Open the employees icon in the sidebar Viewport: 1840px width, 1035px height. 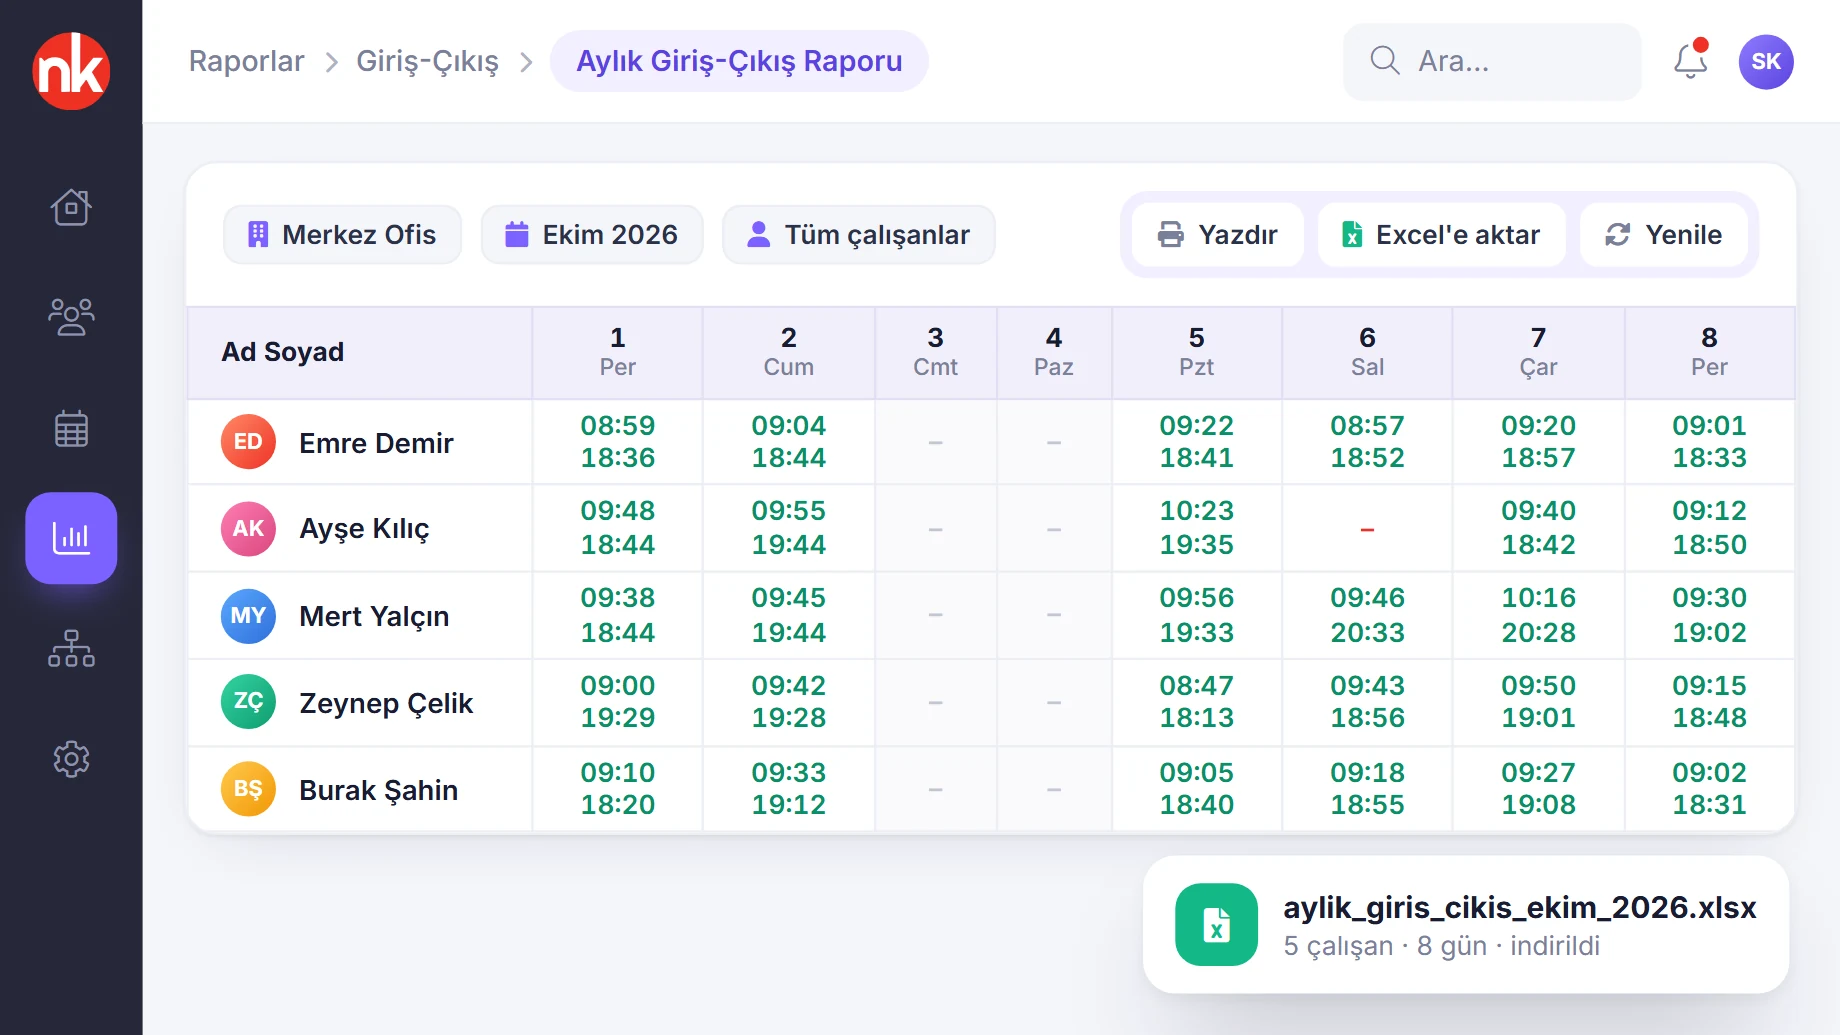pyautogui.click(x=71, y=317)
